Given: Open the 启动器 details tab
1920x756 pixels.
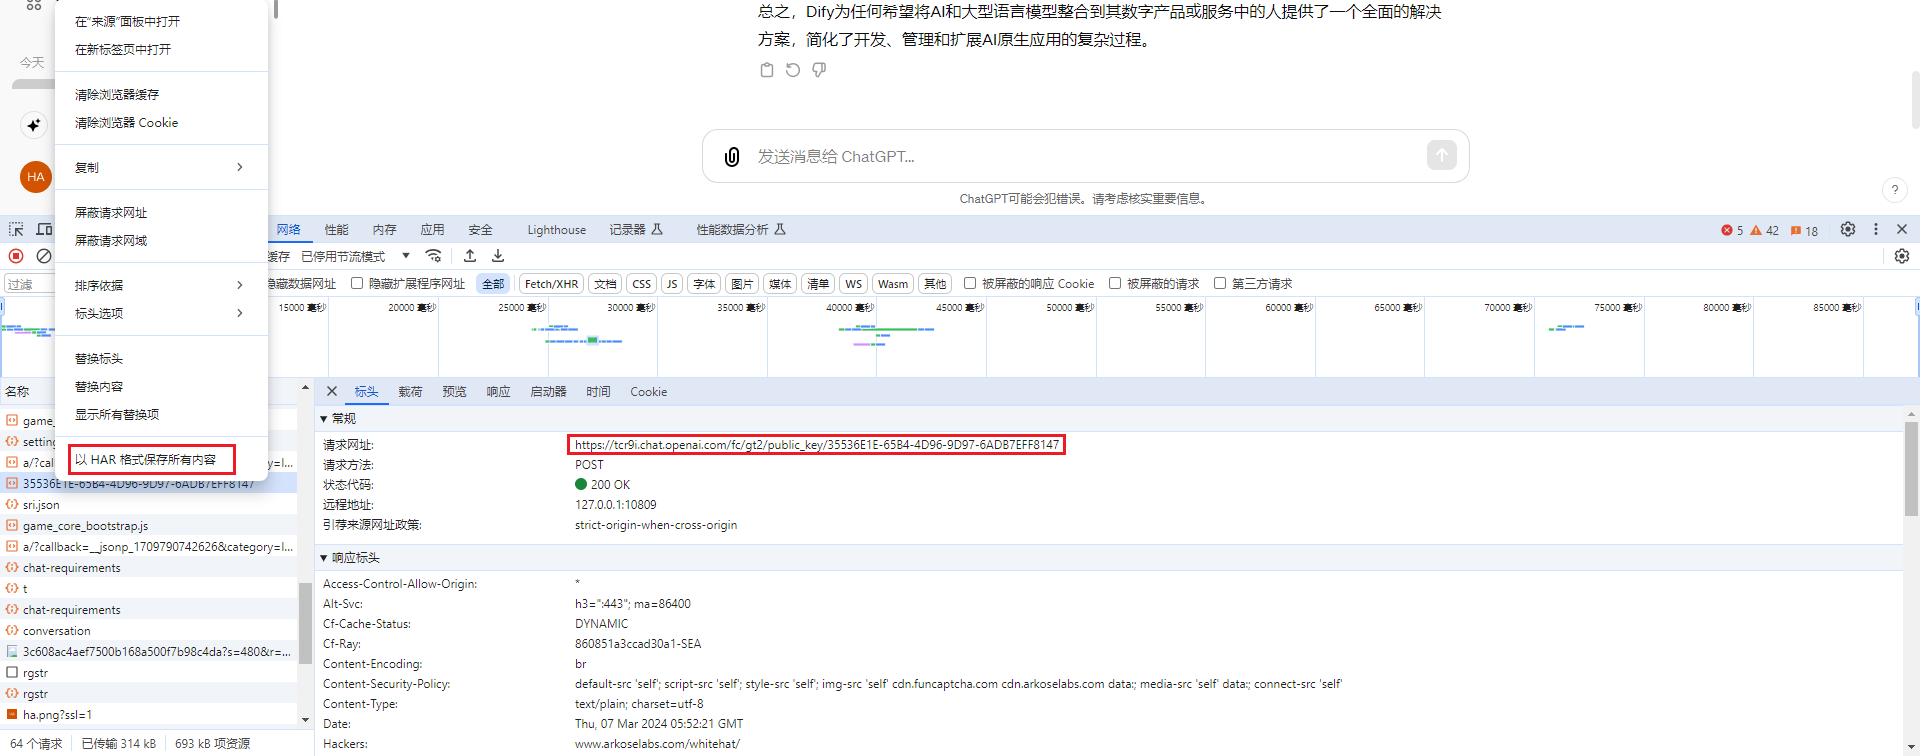Looking at the screenshot, I should (x=548, y=391).
